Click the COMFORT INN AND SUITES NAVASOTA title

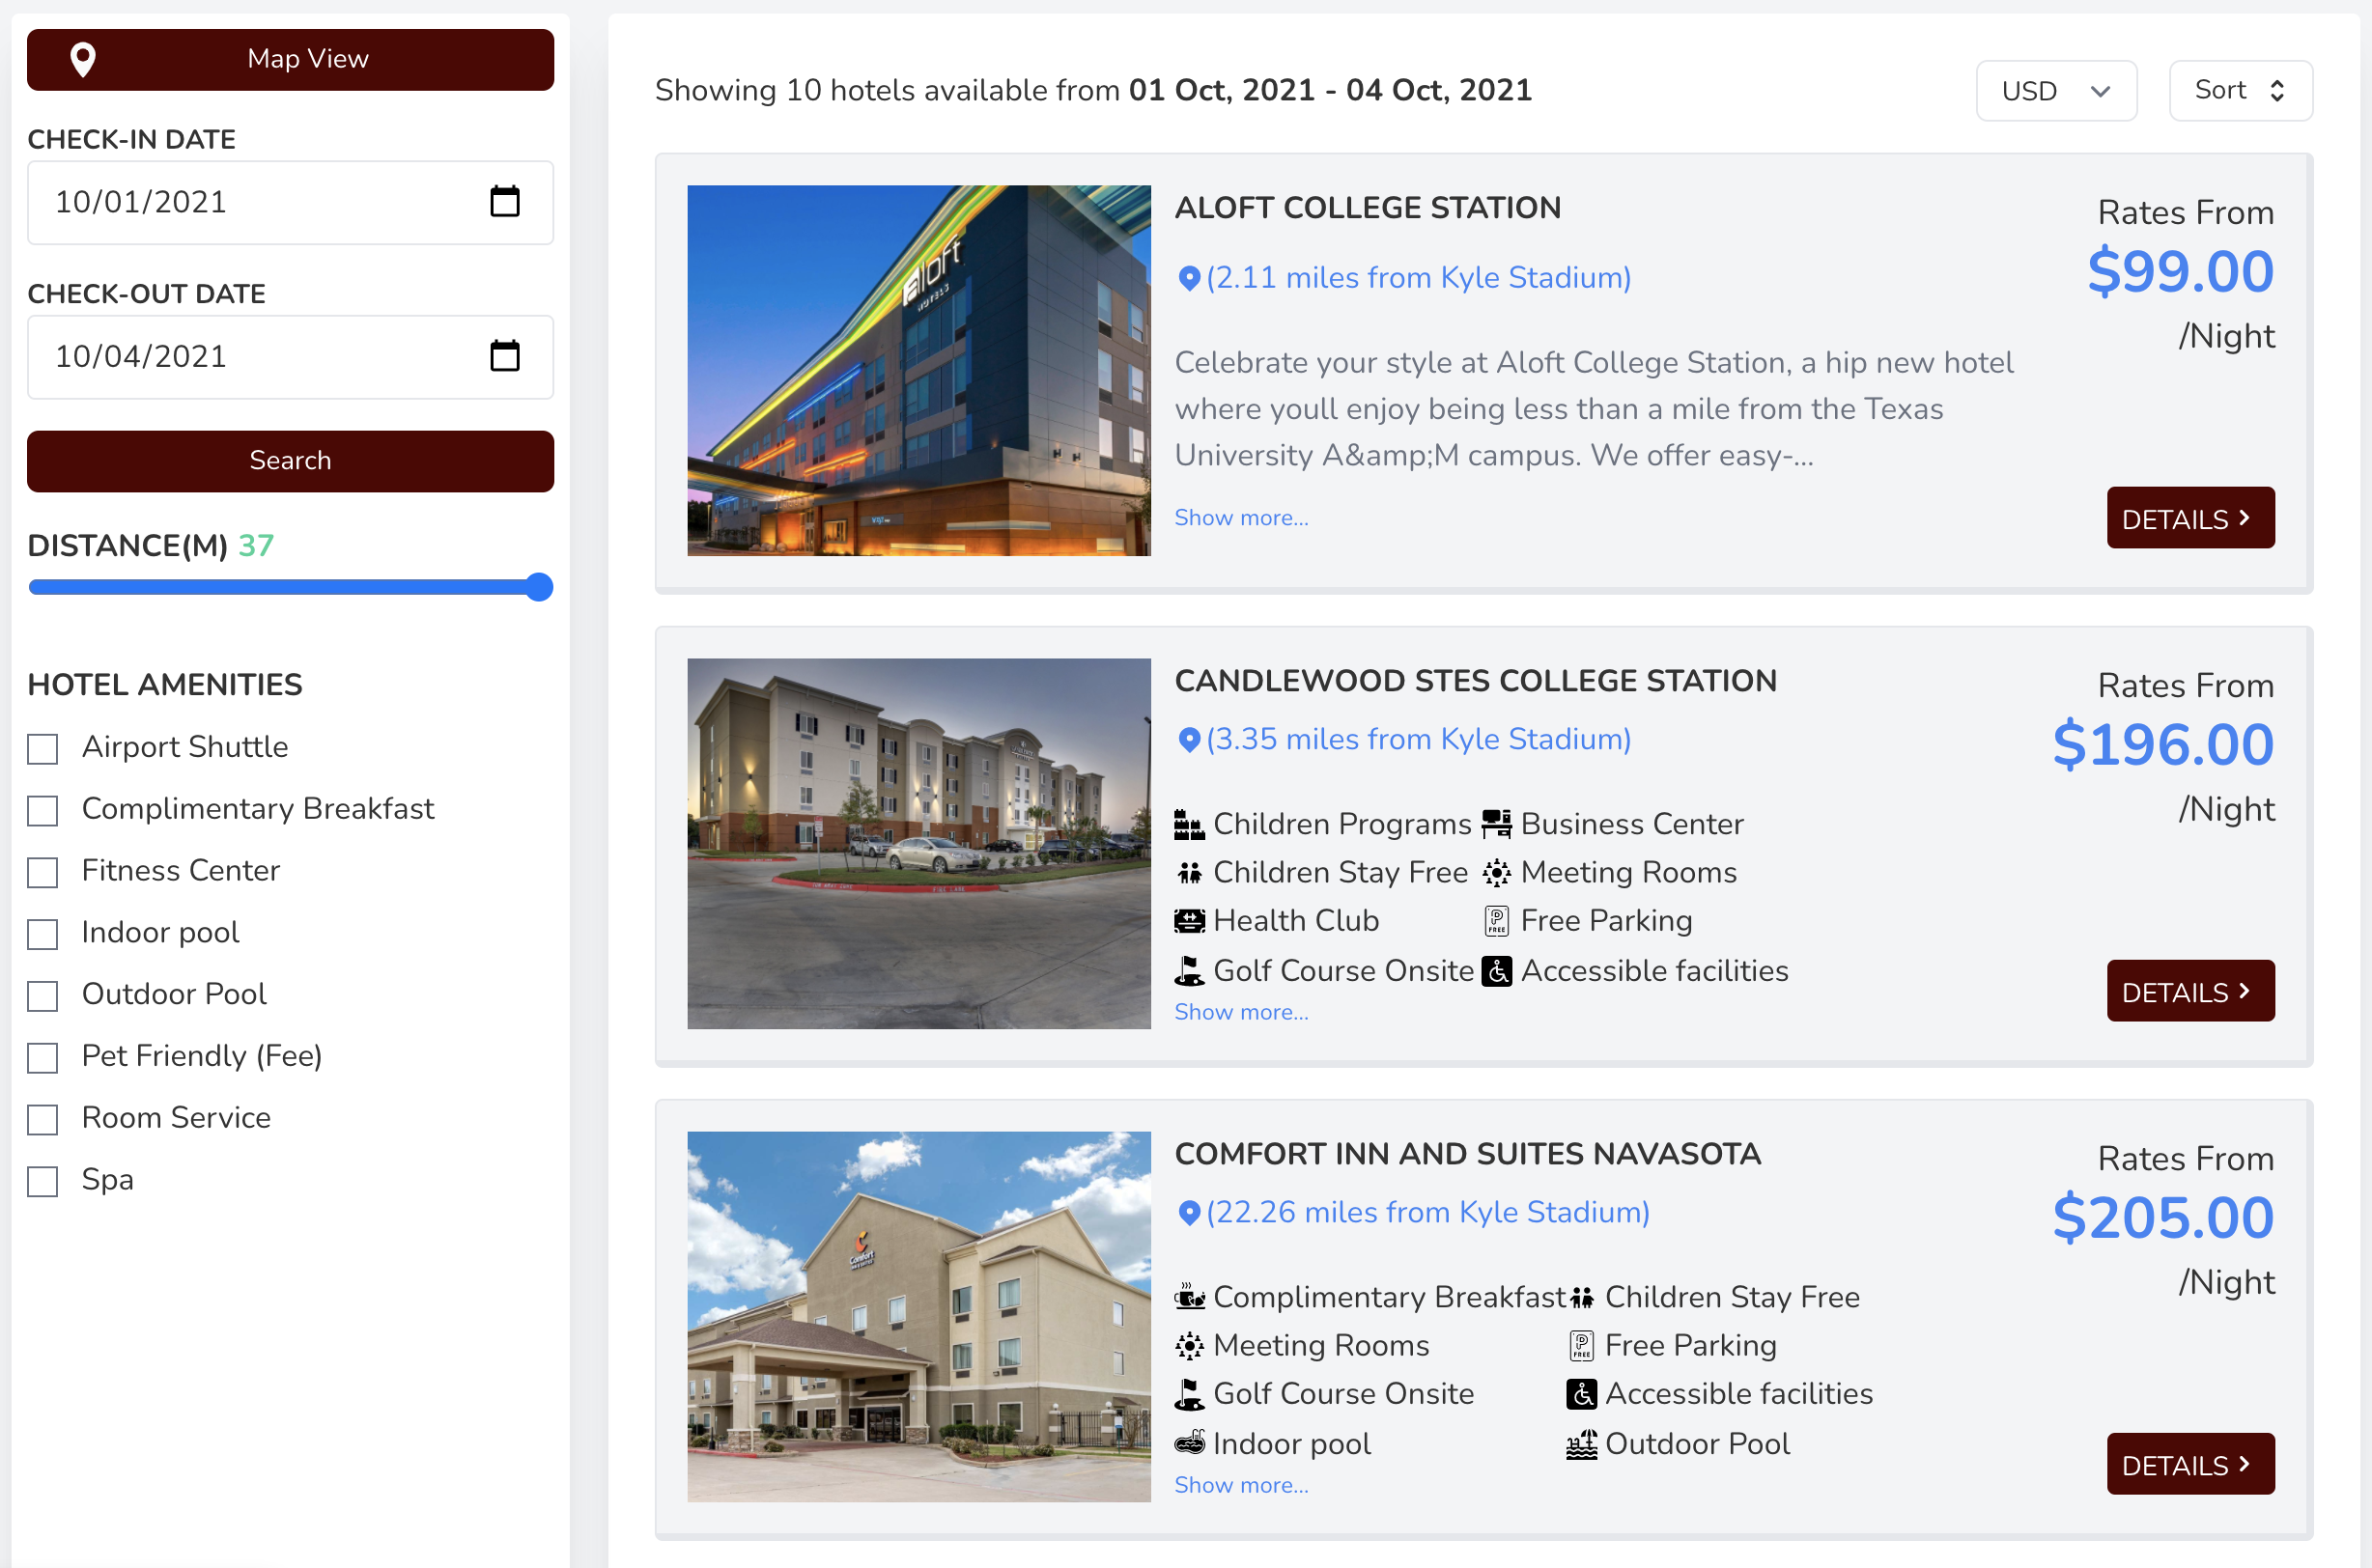(1467, 1154)
